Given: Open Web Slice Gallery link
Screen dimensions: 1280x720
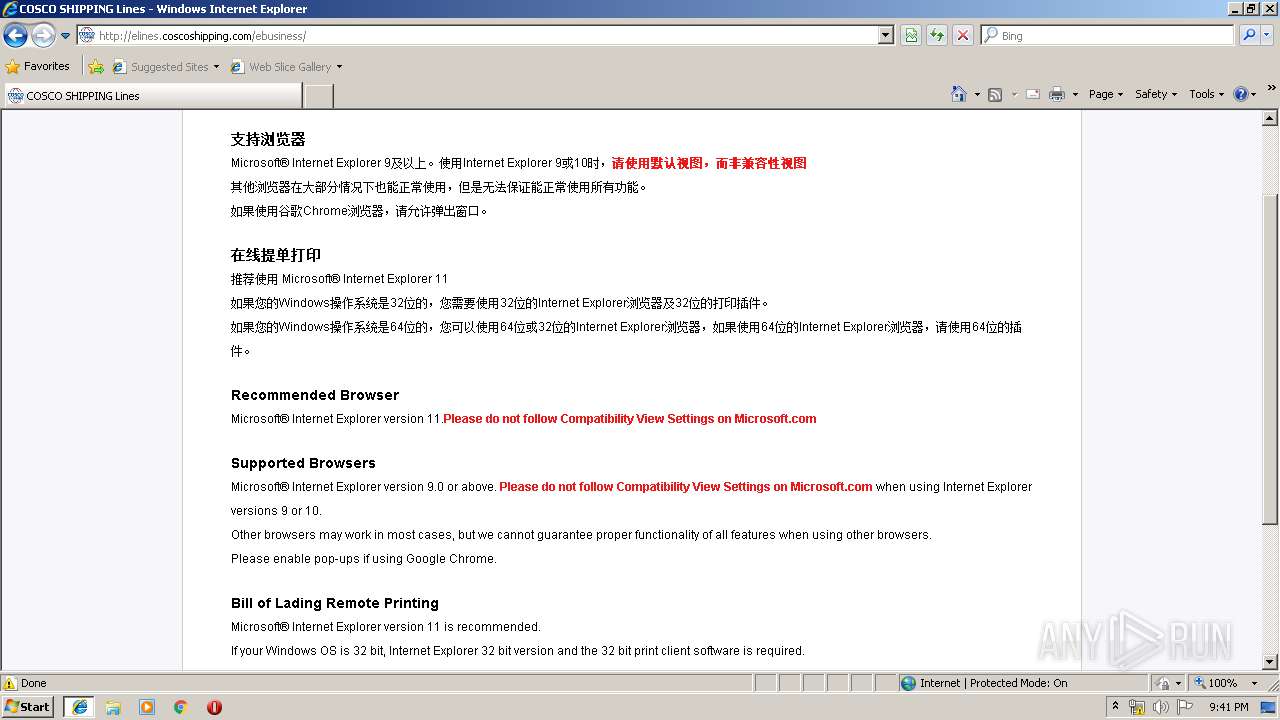Looking at the screenshot, I should [280, 67].
